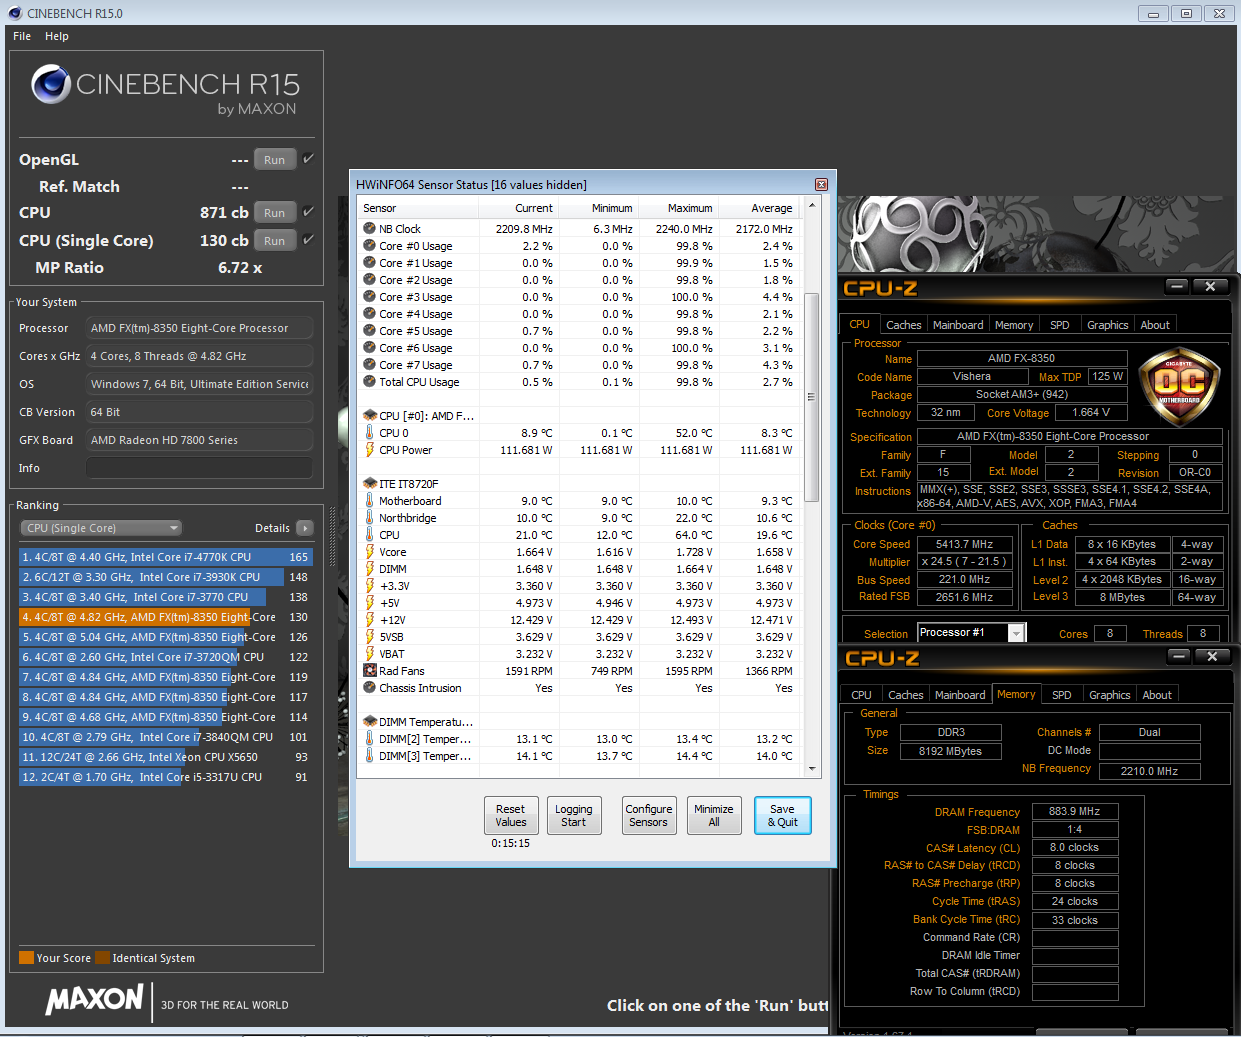This screenshot has height=1037, width=1241.
Task: Open the CPU tab in lower CPU-Z window
Action: click(x=861, y=695)
